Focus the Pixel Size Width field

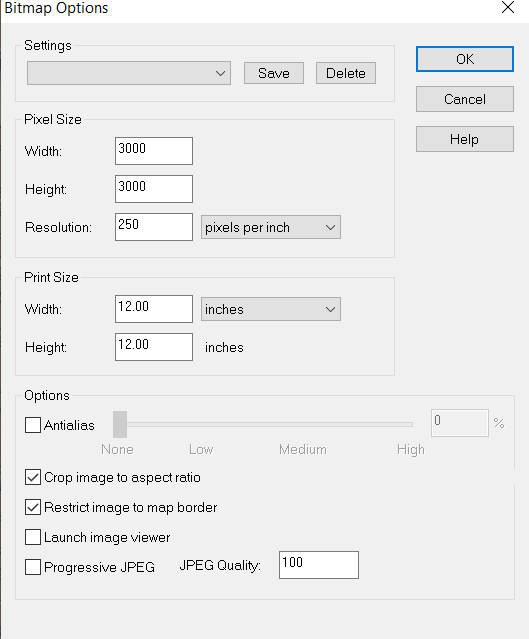point(154,151)
